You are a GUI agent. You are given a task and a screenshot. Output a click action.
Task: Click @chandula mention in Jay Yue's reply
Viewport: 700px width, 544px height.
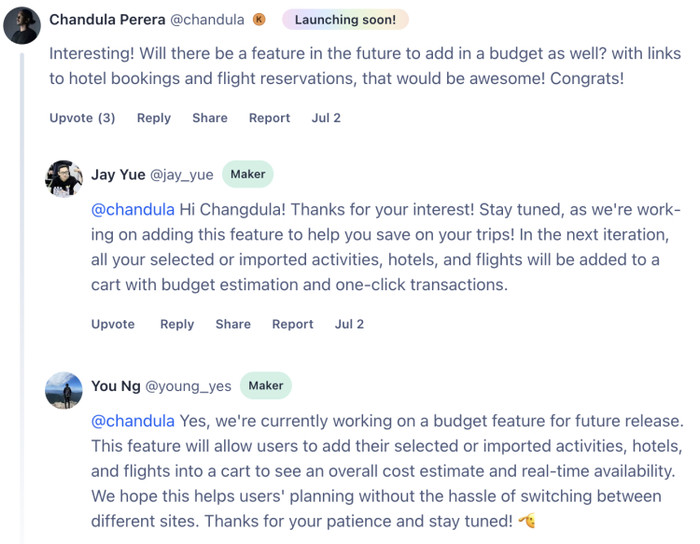(x=133, y=210)
